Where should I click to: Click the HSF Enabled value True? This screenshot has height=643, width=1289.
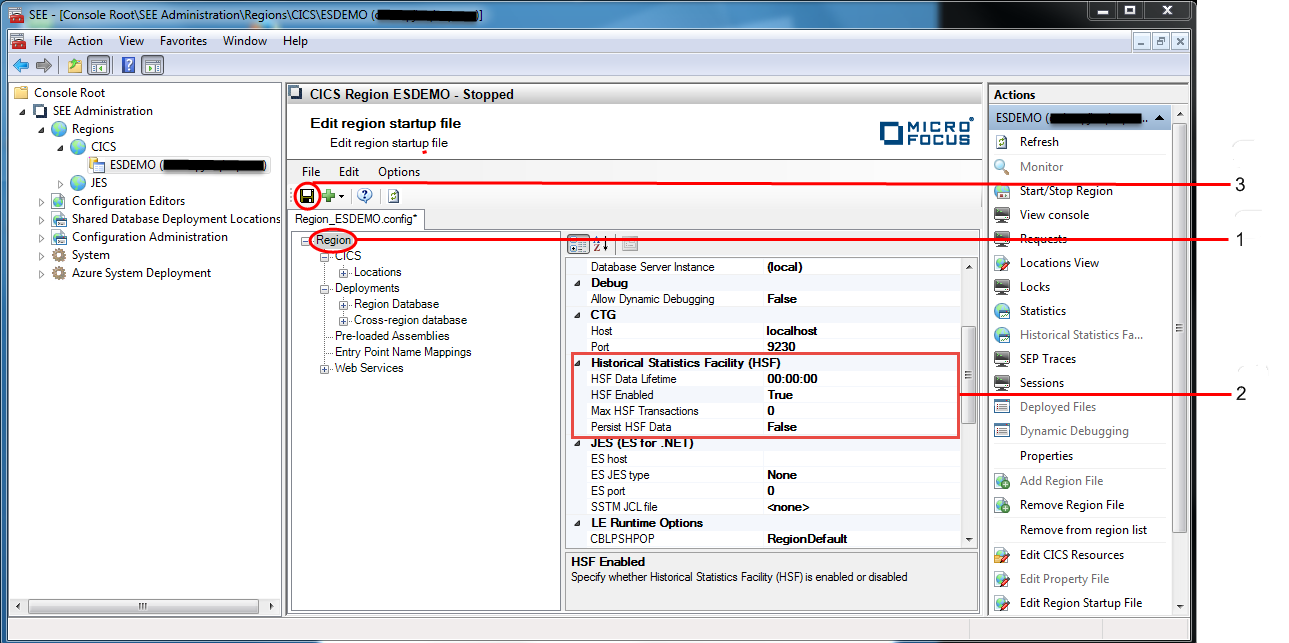tap(780, 395)
